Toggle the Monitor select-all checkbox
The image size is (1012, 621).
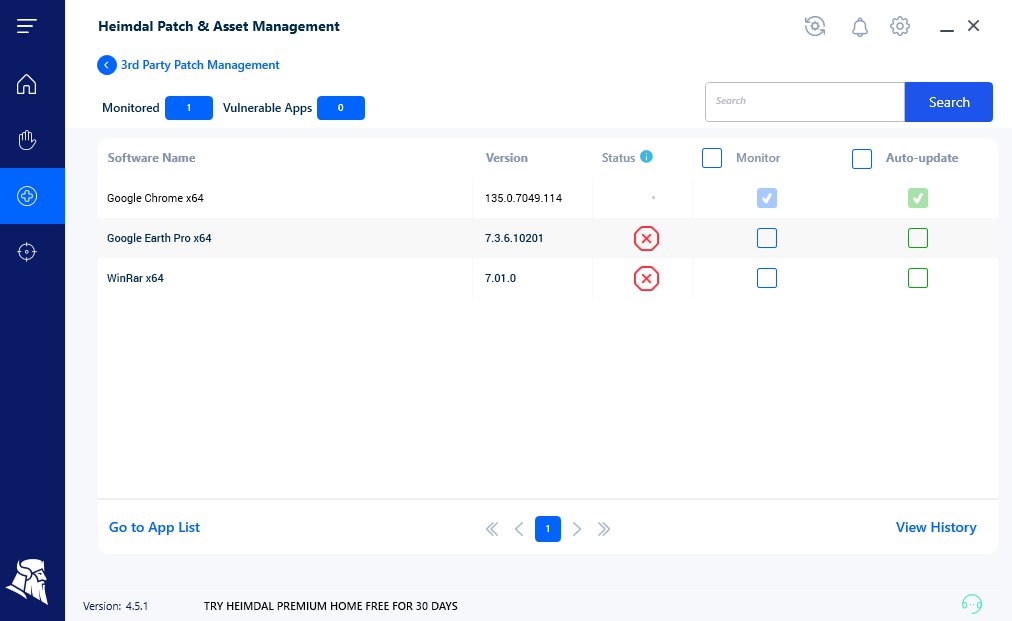[712, 158]
